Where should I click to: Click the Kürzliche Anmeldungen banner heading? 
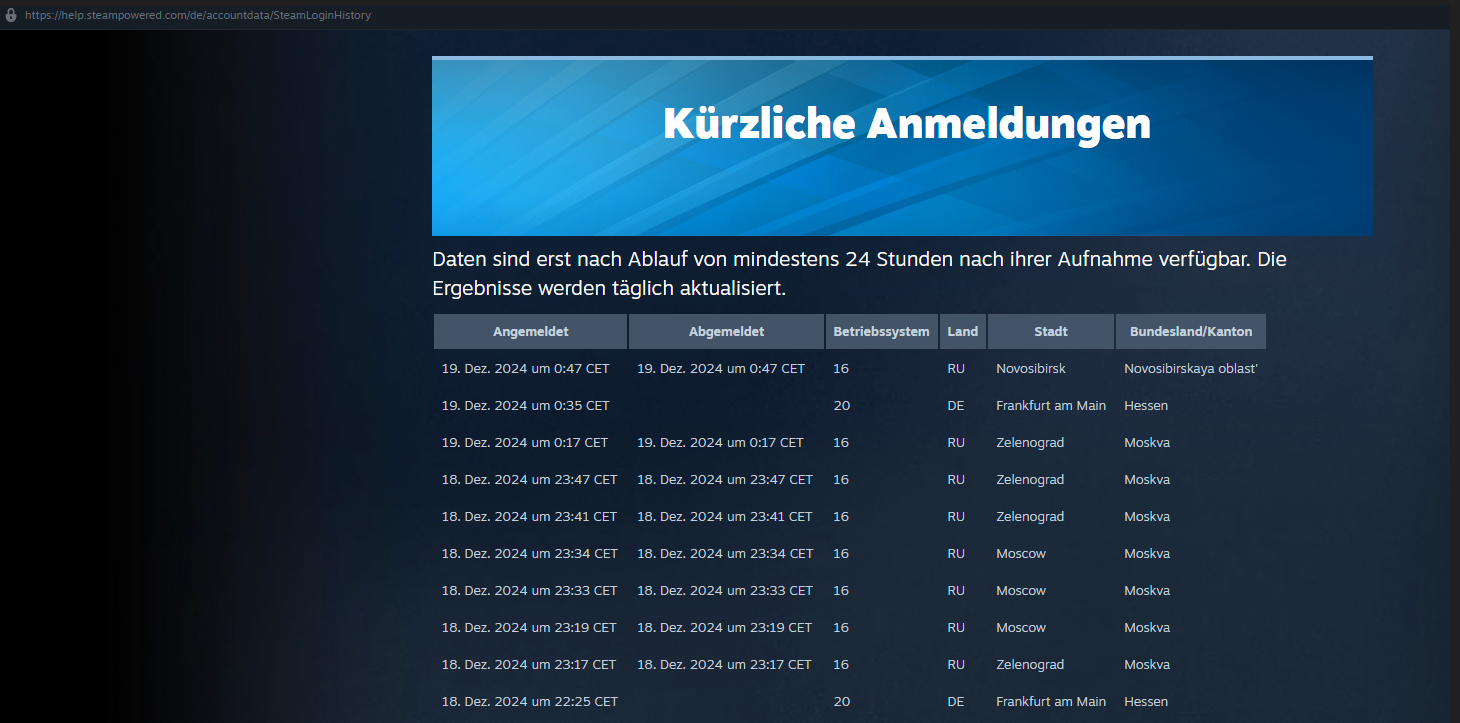click(x=906, y=124)
